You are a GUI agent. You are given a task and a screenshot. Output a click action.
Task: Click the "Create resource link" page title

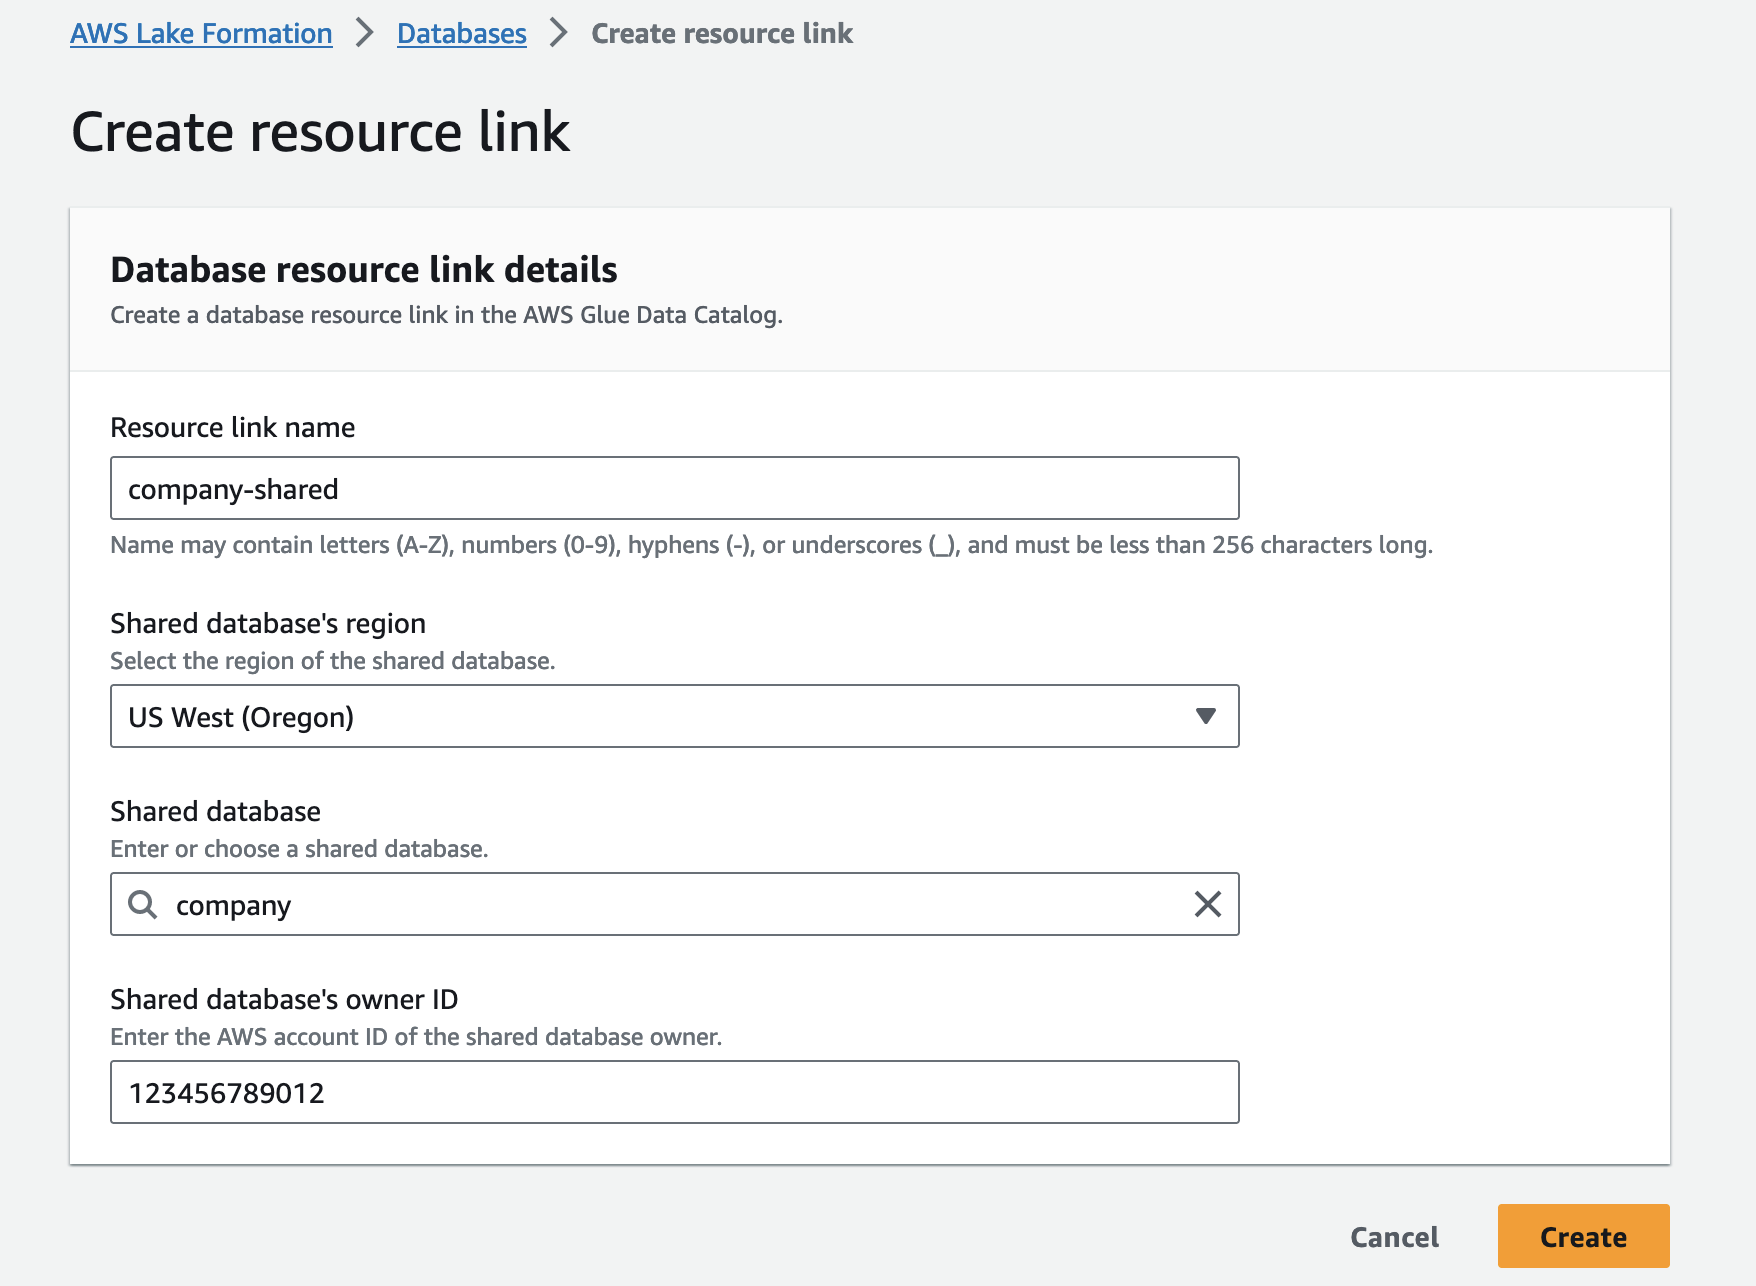pyautogui.click(x=321, y=130)
